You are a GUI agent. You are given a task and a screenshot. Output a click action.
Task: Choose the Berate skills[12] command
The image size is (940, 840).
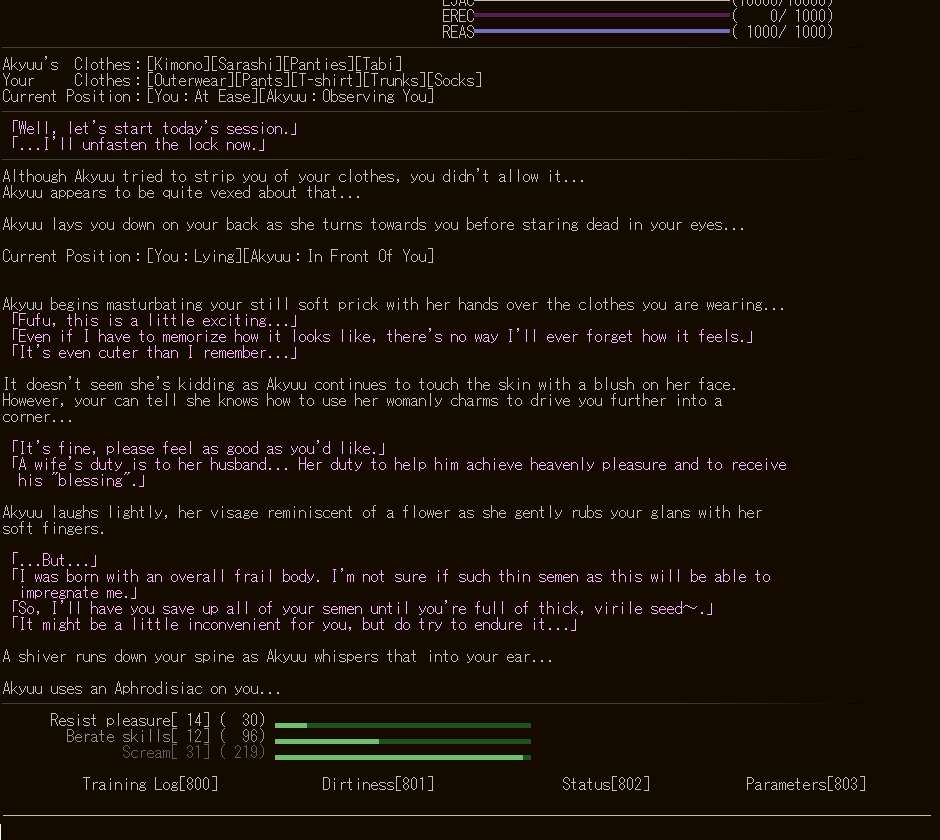tap(138, 736)
